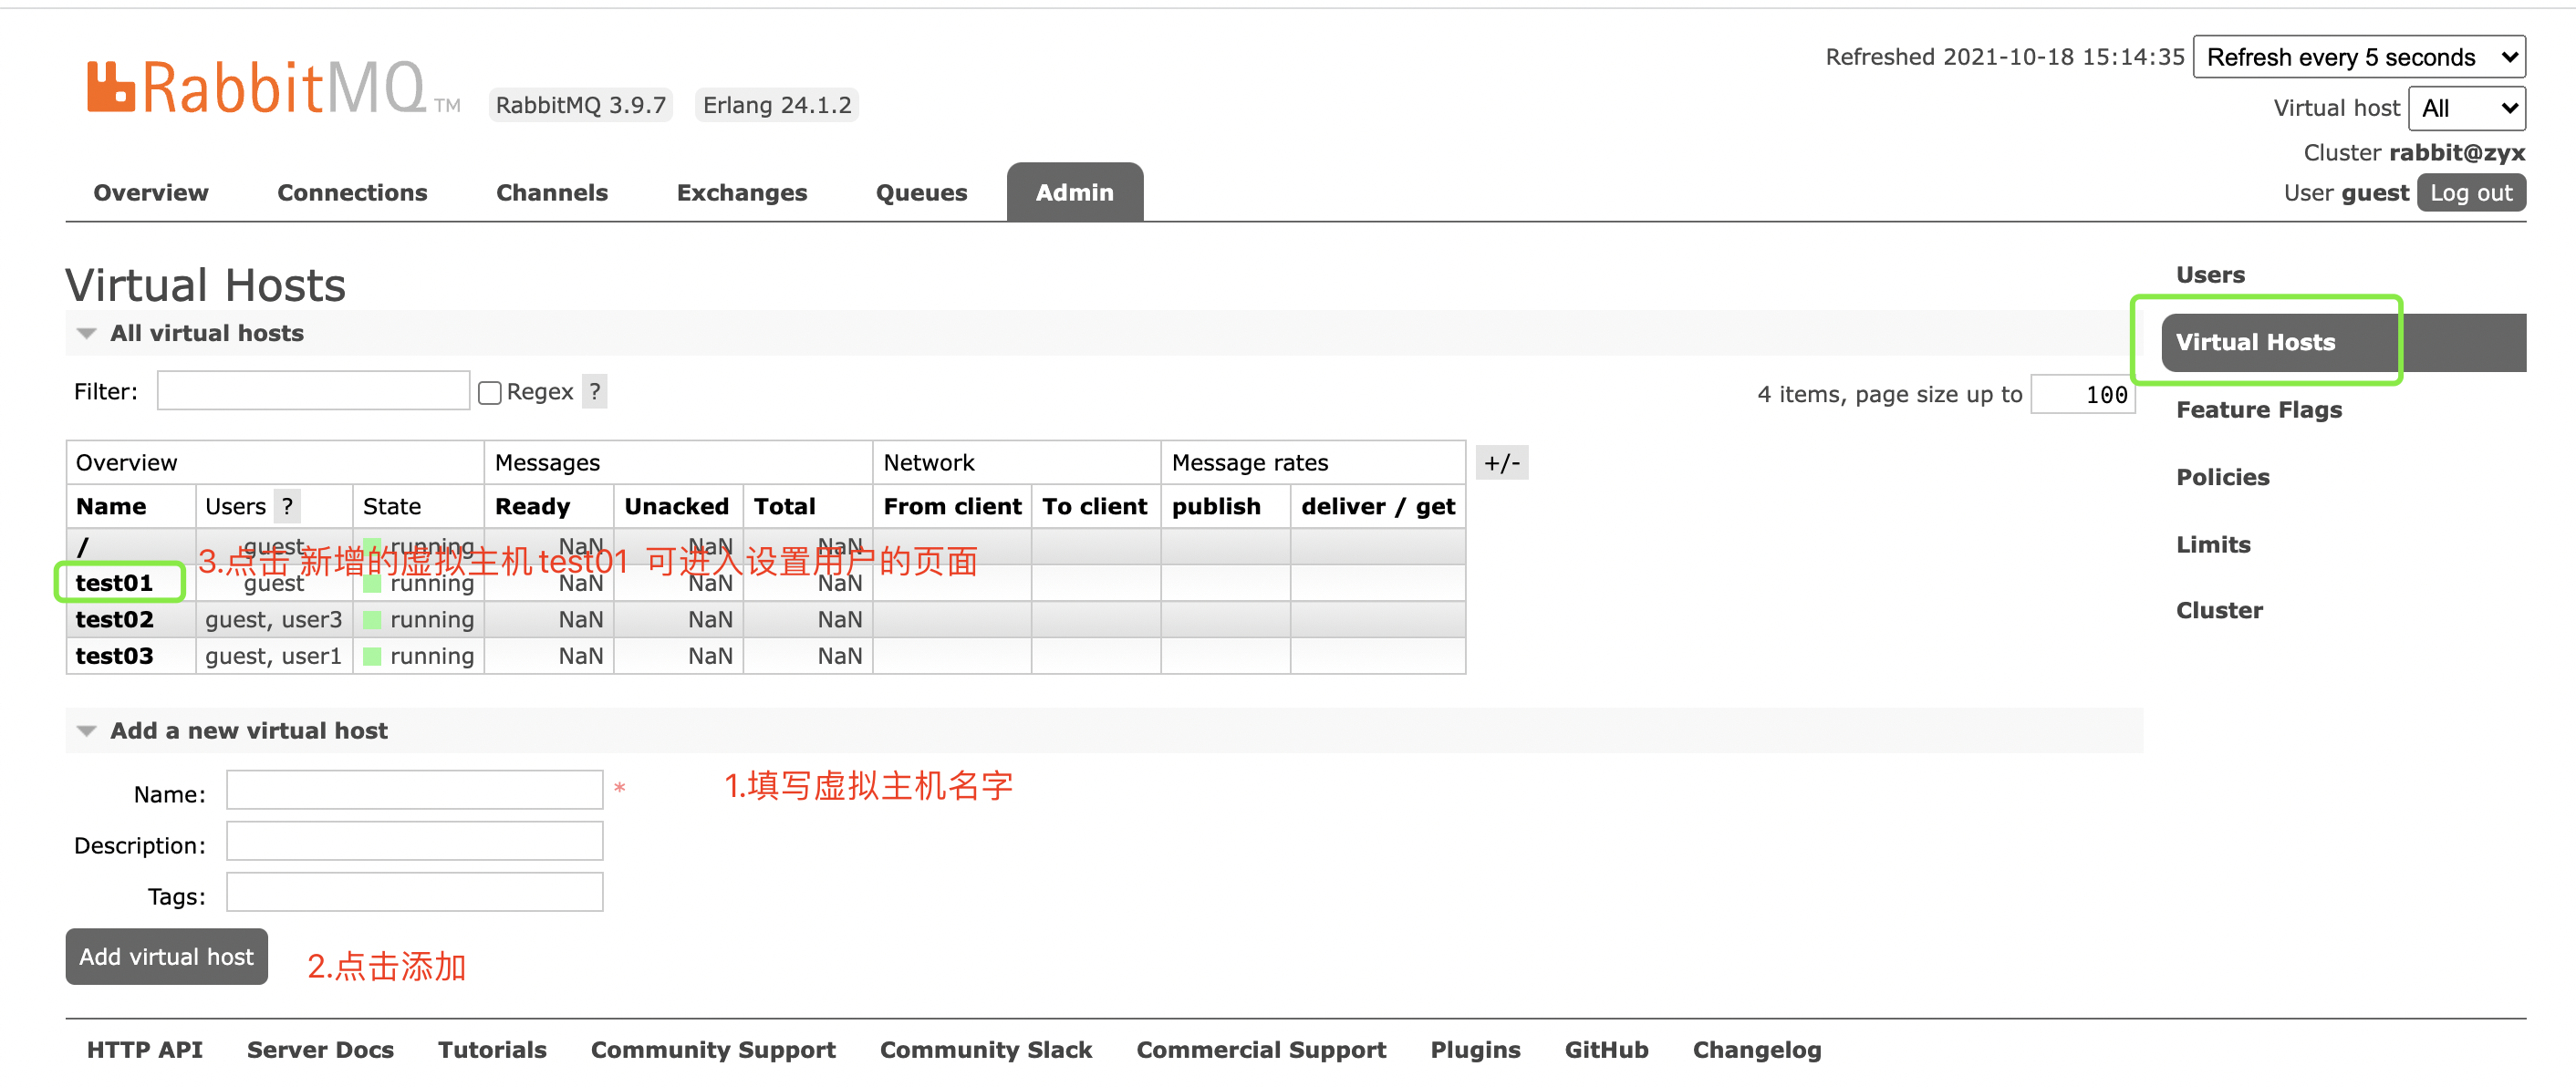Open Feature Flags in admin sidebar
Viewport: 2576px width, 1087px height.
2258,409
